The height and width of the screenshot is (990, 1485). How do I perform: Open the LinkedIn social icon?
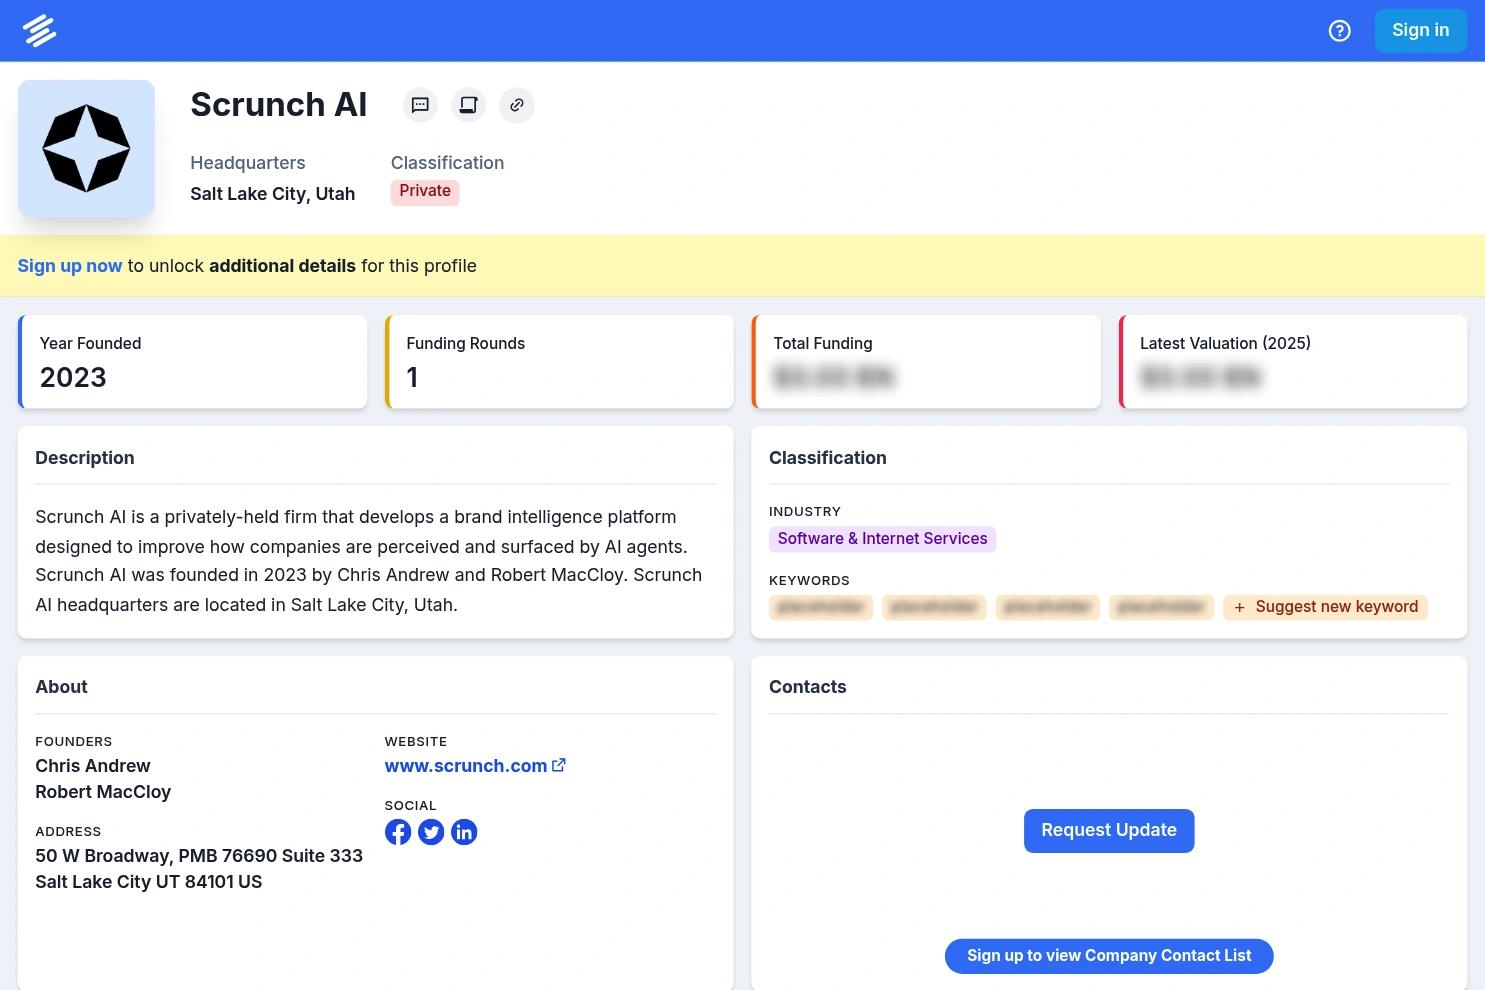(x=464, y=832)
